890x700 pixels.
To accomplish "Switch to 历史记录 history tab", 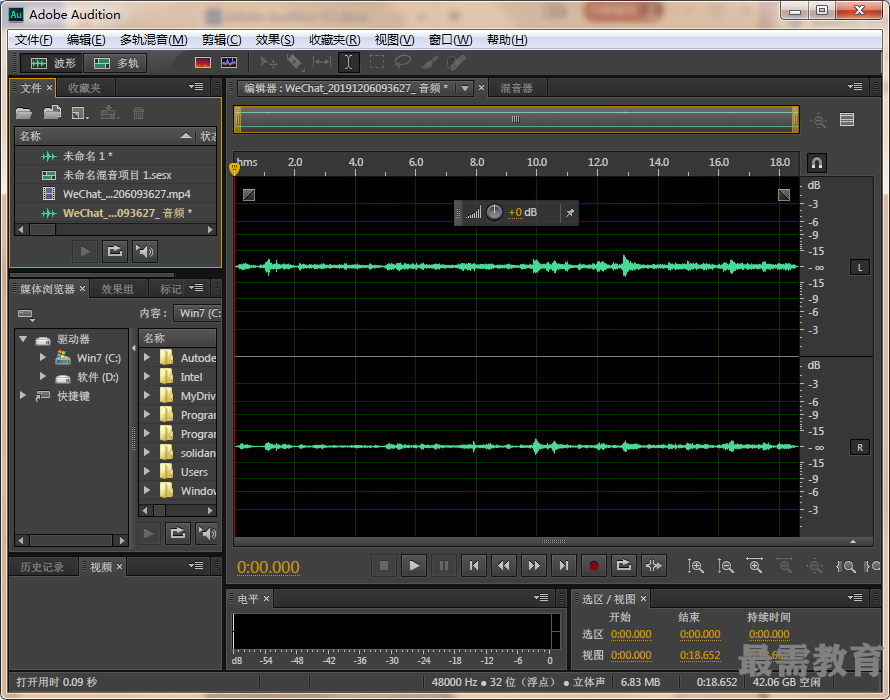I will point(42,567).
